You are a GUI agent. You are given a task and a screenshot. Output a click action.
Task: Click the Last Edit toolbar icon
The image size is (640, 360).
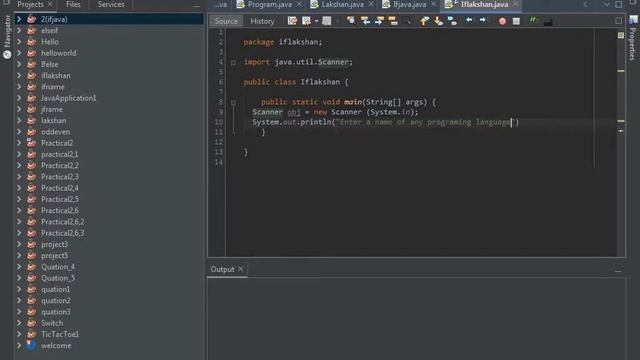point(292,21)
